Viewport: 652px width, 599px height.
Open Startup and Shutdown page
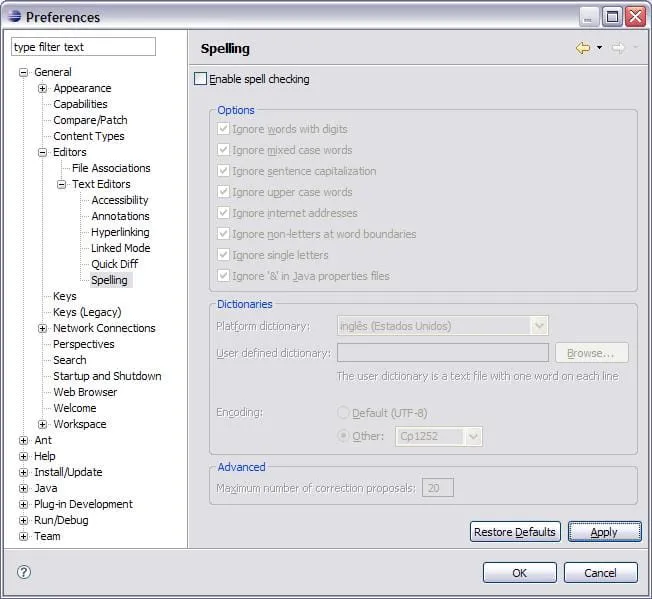point(107,376)
